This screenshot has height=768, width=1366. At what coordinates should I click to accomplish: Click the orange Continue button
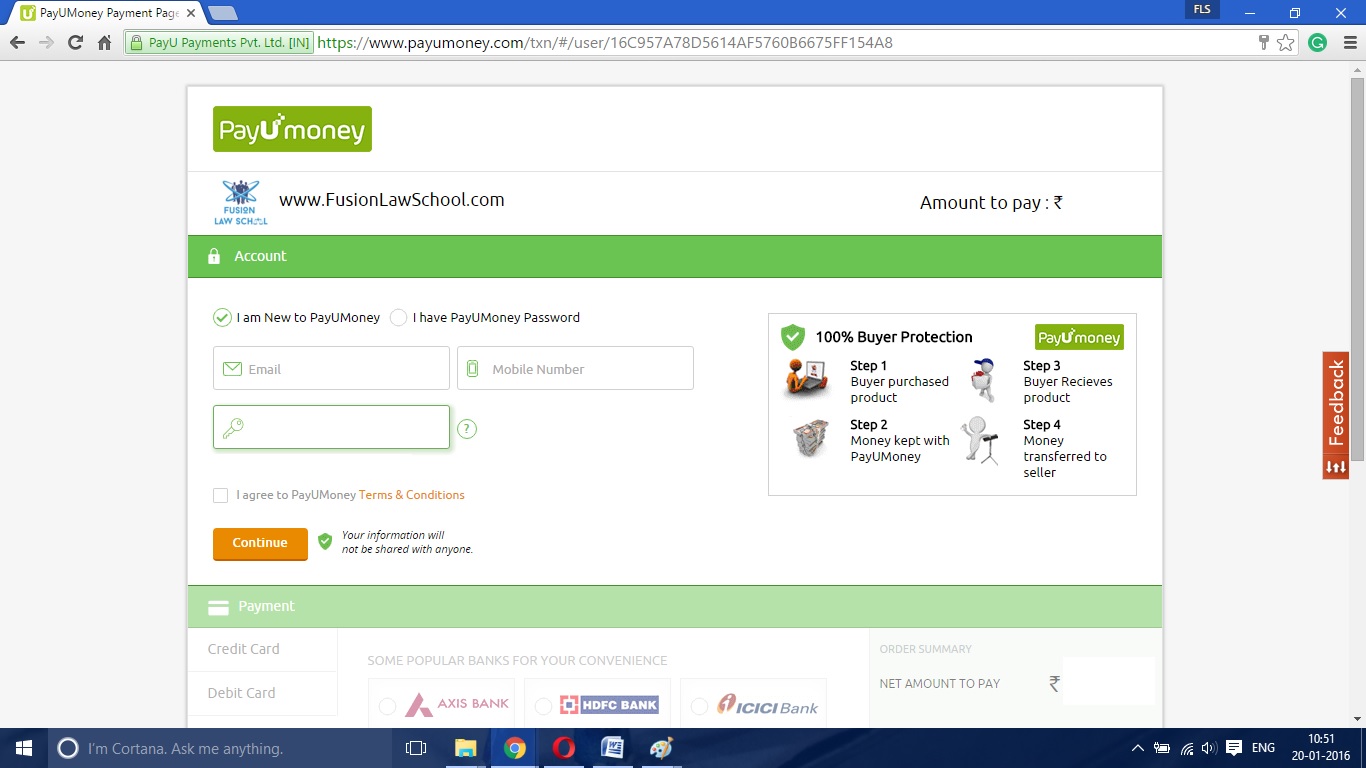(260, 543)
